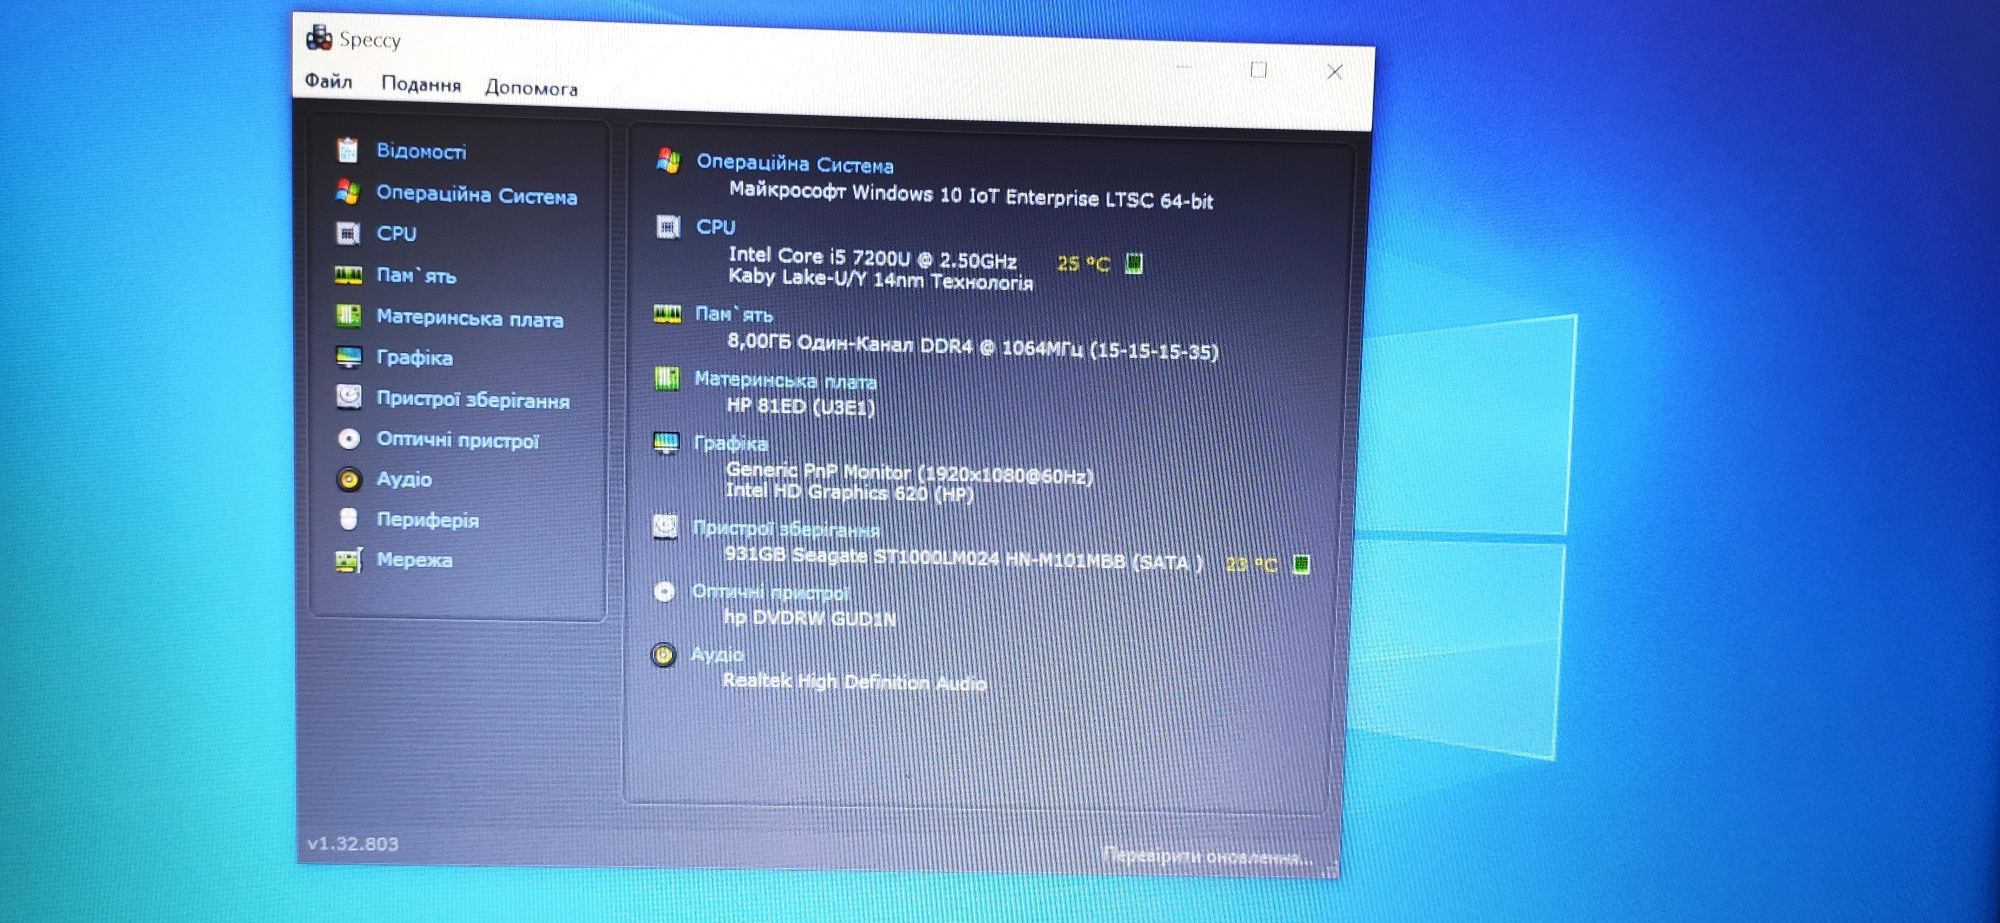Click the Windows flag icon in summary
The image size is (2000, 923).
(668, 160)
